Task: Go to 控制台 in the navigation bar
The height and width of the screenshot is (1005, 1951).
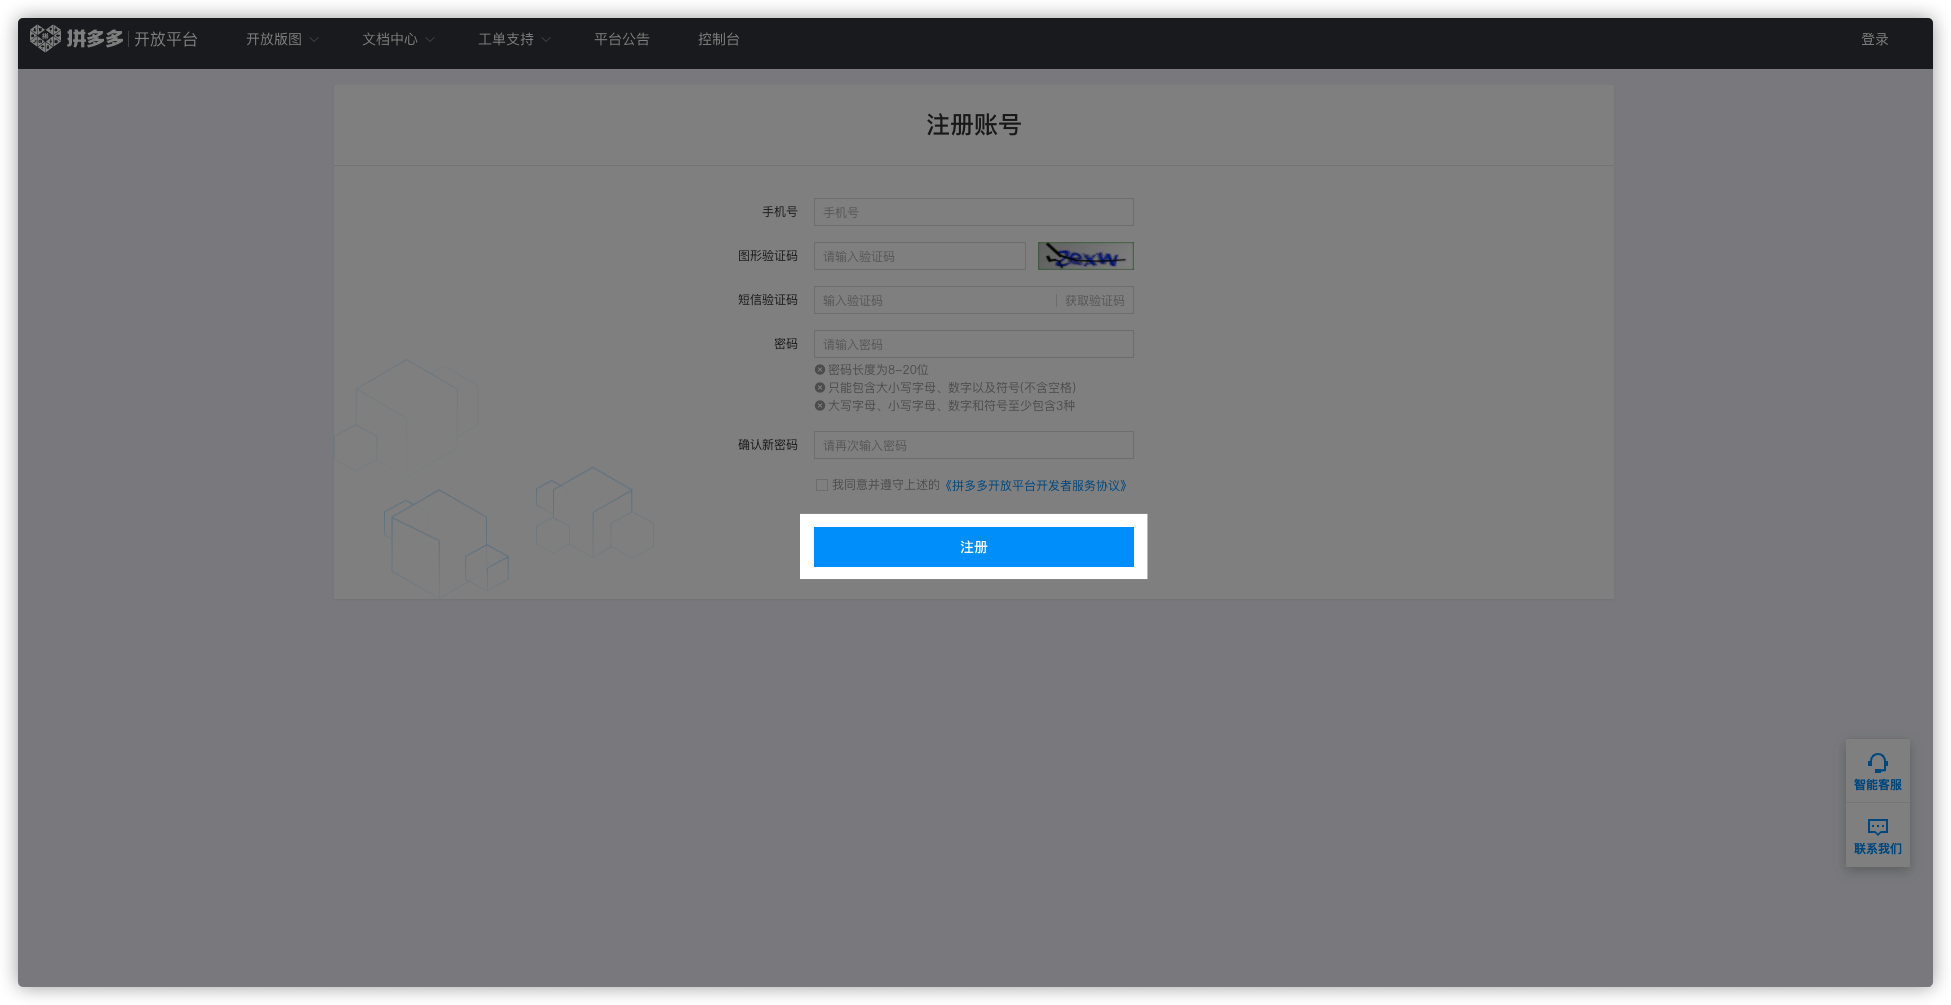Action: click(718, 39)
